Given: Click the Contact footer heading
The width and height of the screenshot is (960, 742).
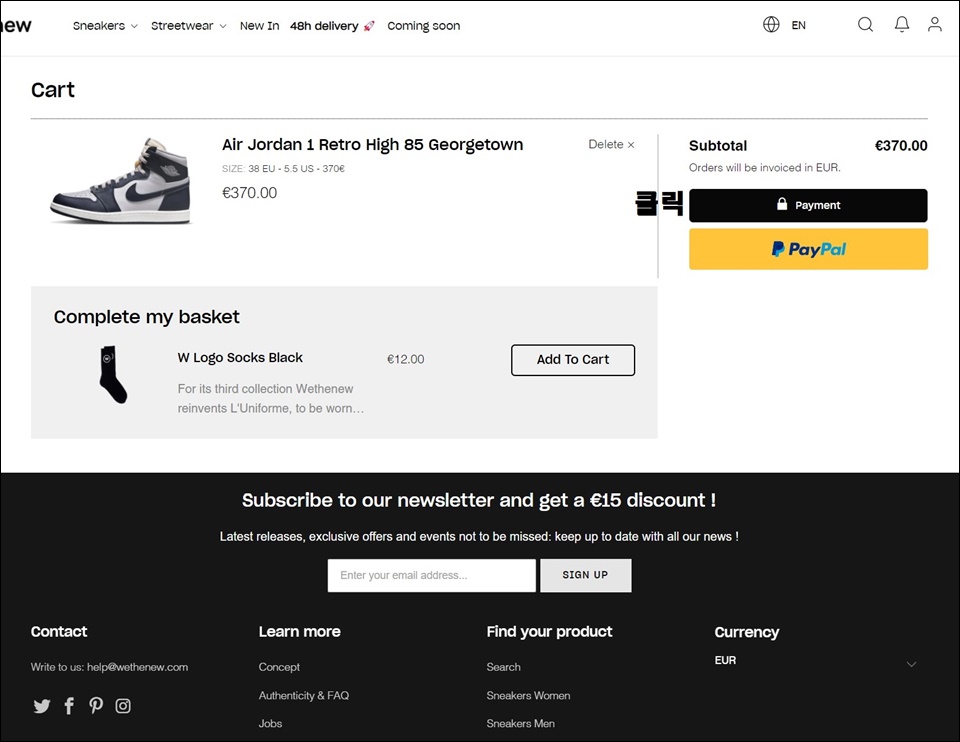Looking at the screenshot, I should pyautogui.click(x=59, y=632).
